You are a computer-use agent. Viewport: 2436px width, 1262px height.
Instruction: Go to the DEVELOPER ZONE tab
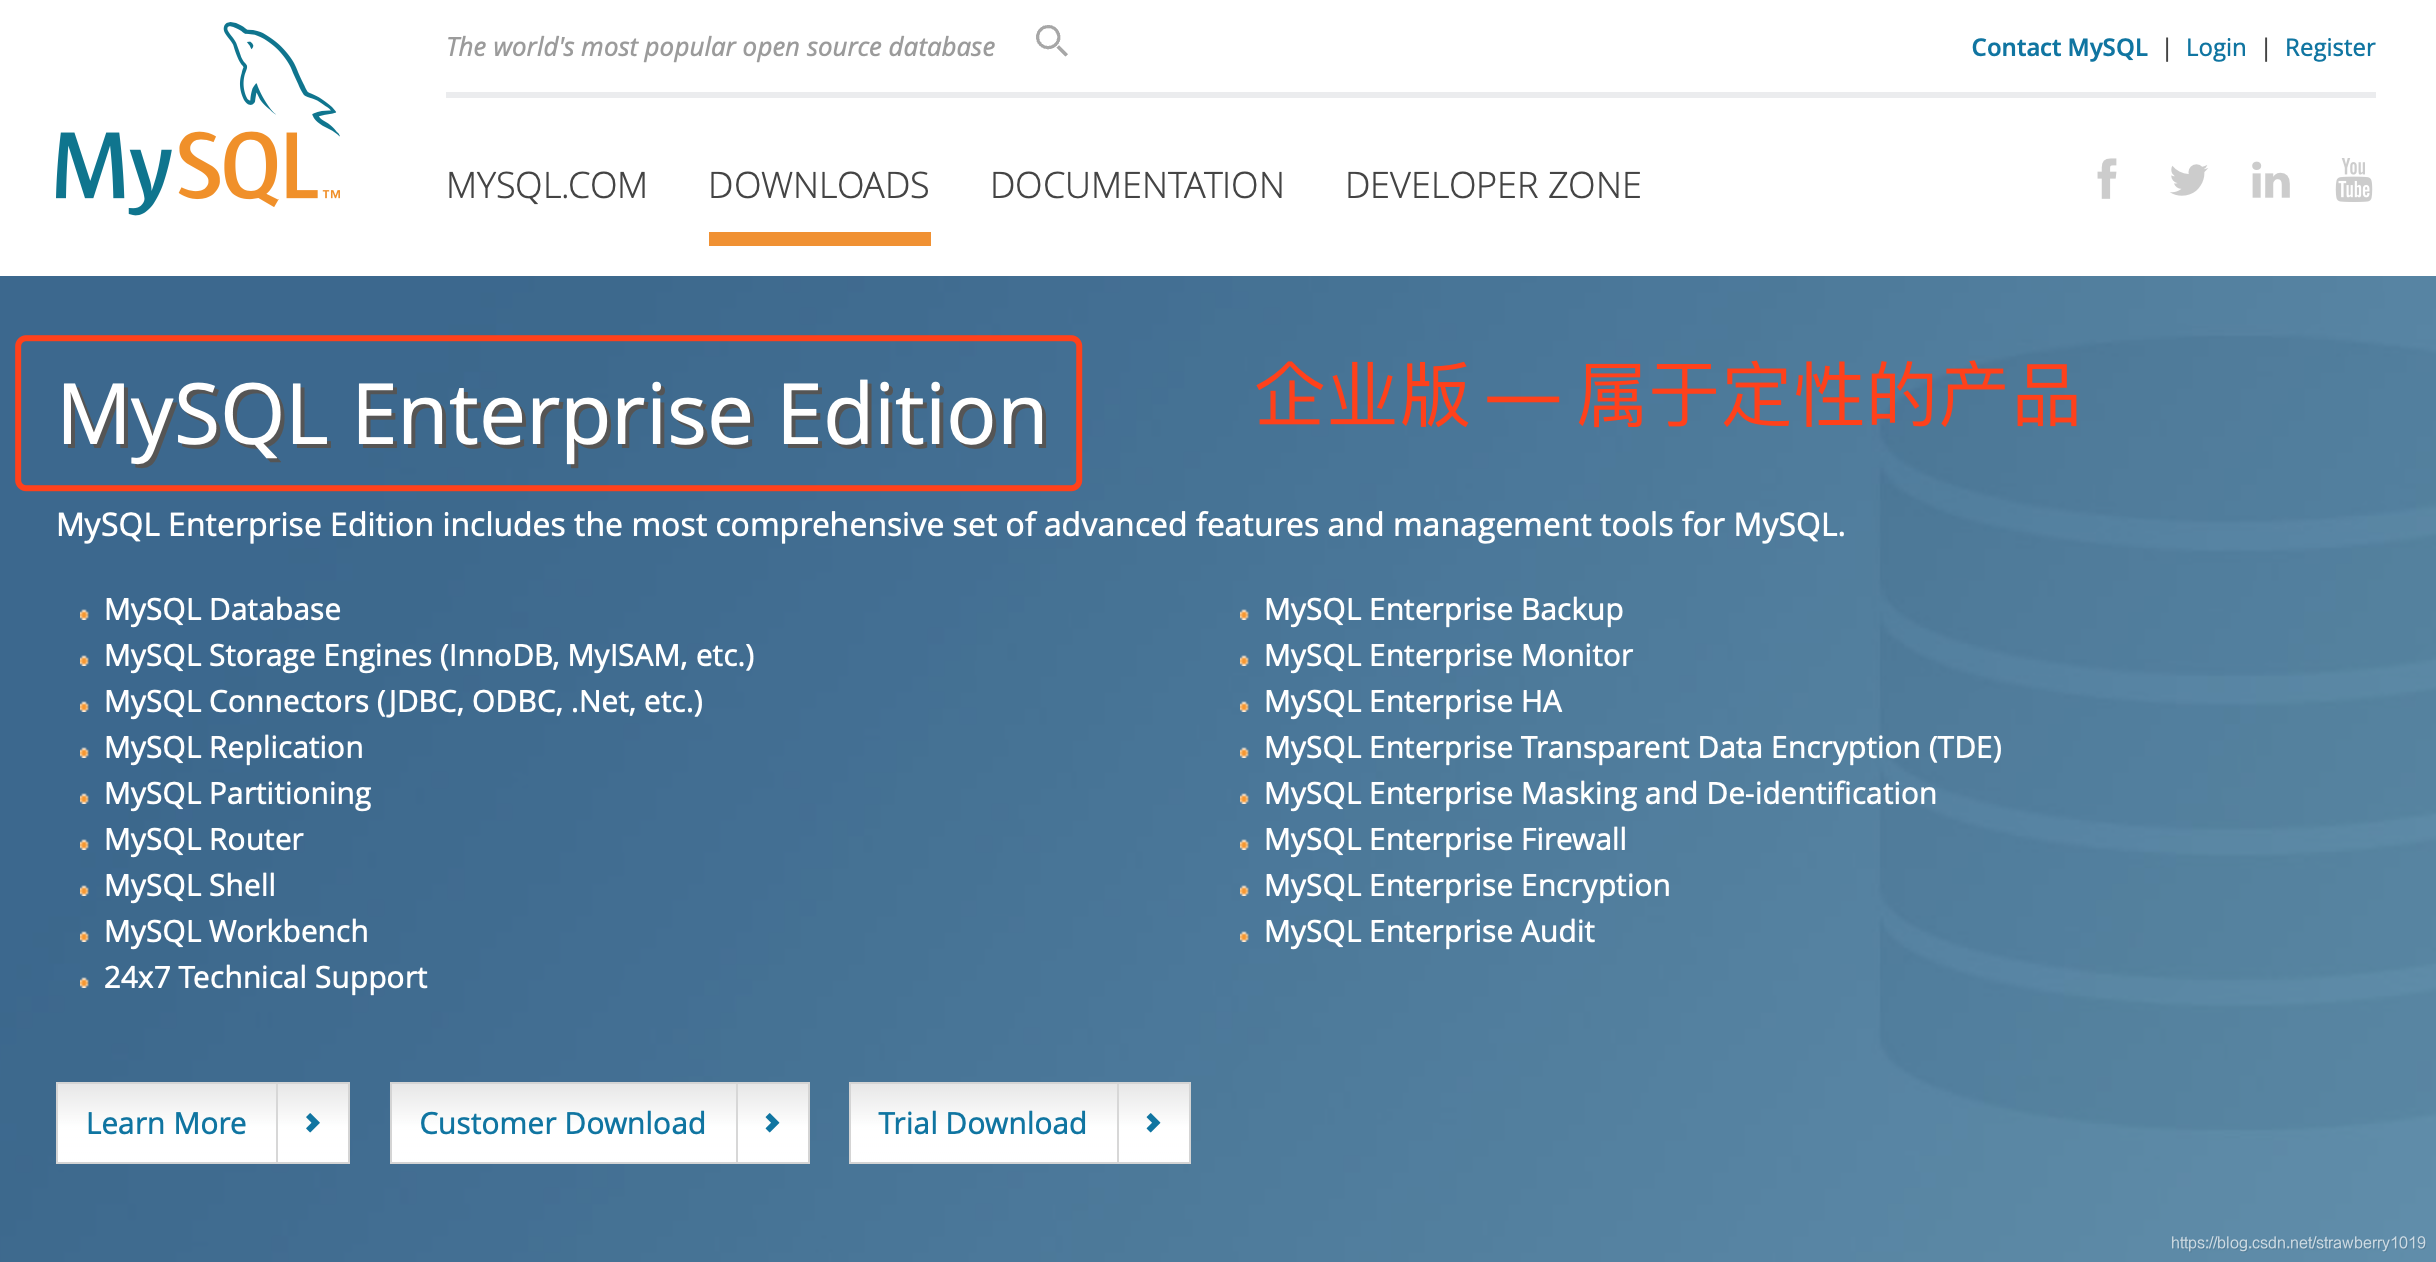(x=1493, y=185)
